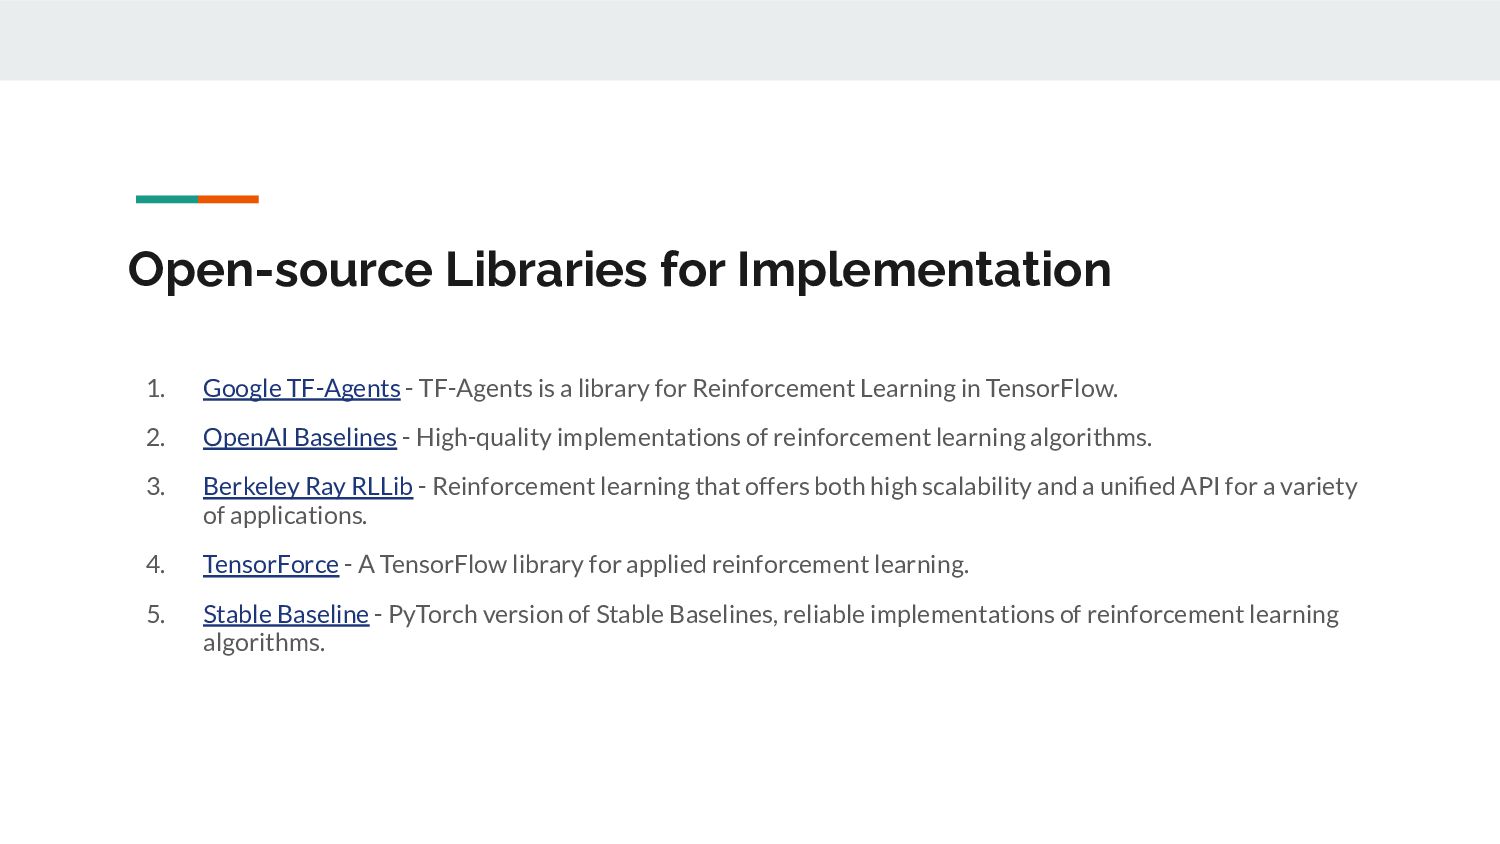The height and width of the screenshot is (844, 1500).
Task: Open the OpenAI Baselines link
Action: tap(300, 437)
